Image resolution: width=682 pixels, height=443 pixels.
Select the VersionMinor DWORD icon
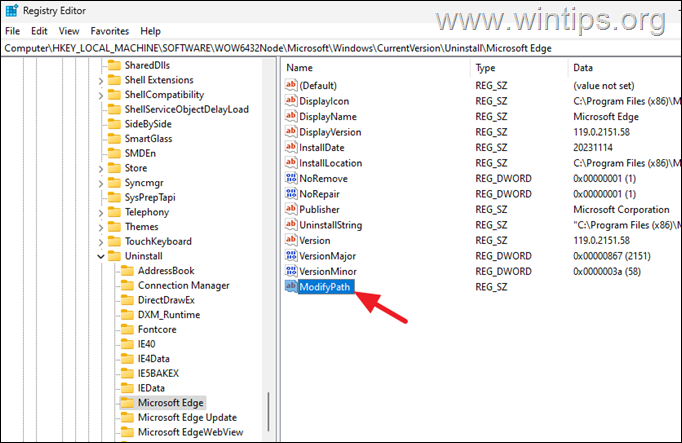tap(291, 271)
